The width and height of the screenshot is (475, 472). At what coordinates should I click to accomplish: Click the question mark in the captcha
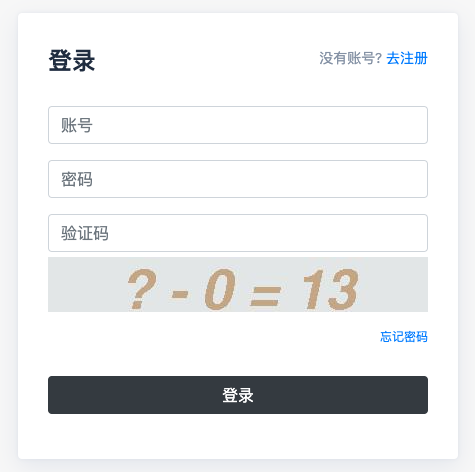(141, 289)
